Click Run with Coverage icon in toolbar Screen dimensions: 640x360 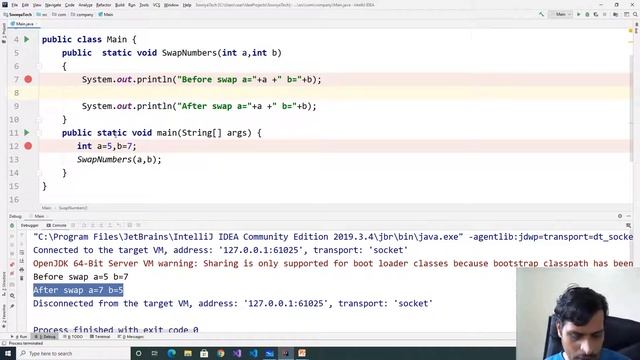click(596, 14)
